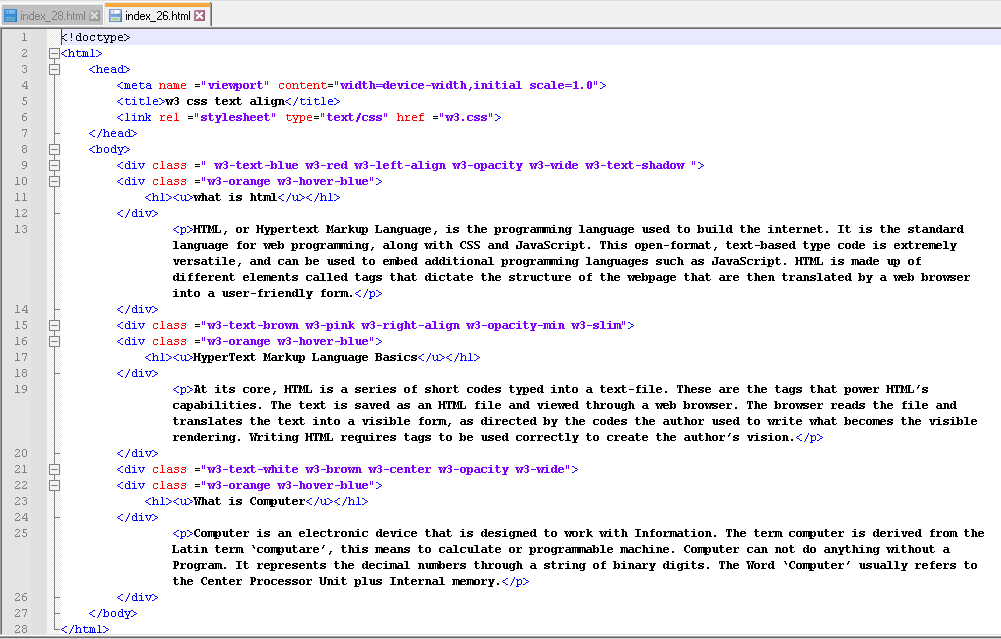Click line number 25 in the gutter
Screen dimensions: 1001x639
pos(22,533)
